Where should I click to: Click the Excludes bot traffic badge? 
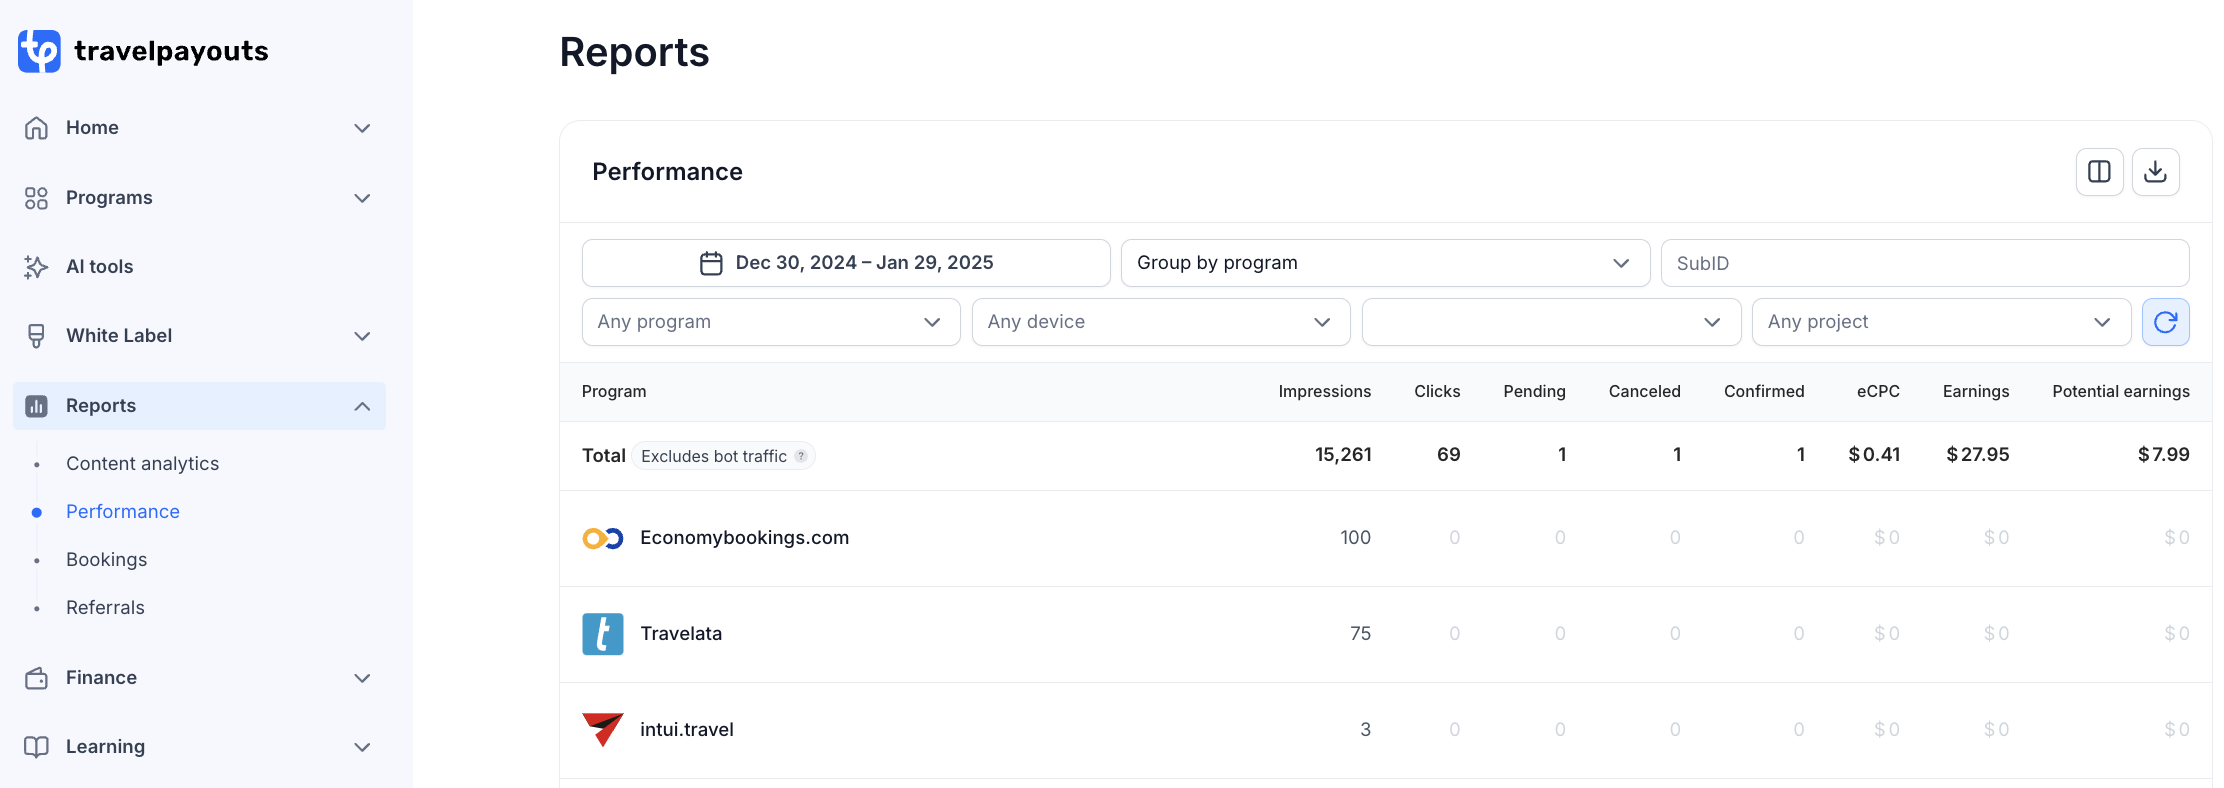(724, 456)
